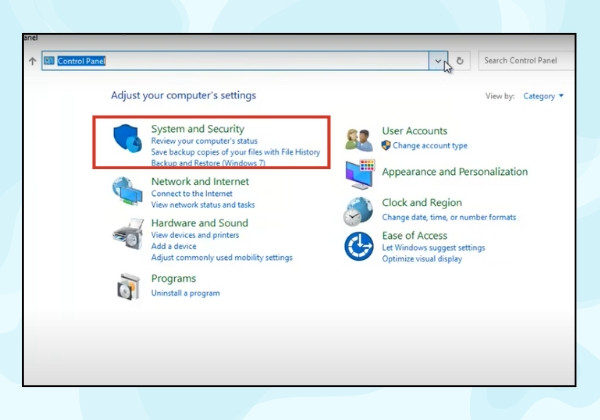
Task: Click the Appearance and Personalization monitor icon
Action: coord(360,174)
